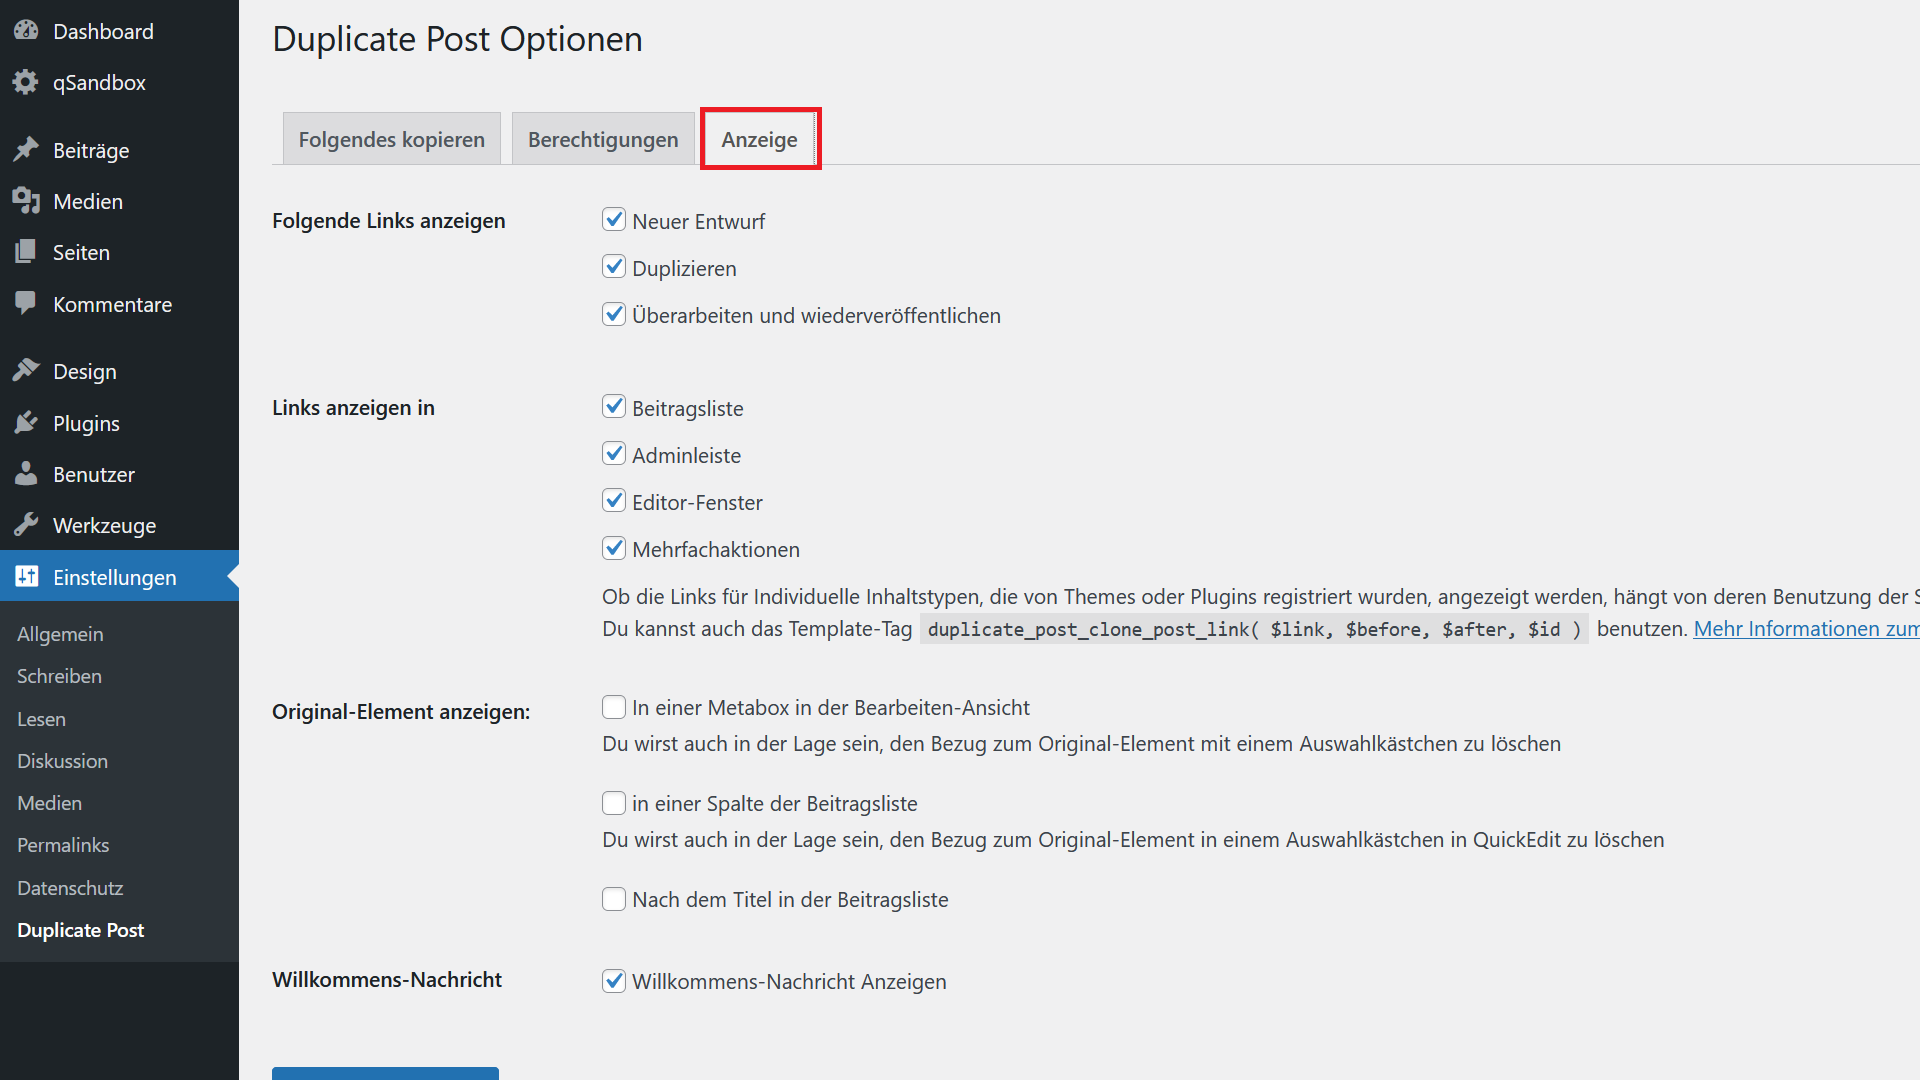Open the Berechtigungen tab
Image resolution: width=1920 pixels, height=1080 pixels.
point(603,139)
